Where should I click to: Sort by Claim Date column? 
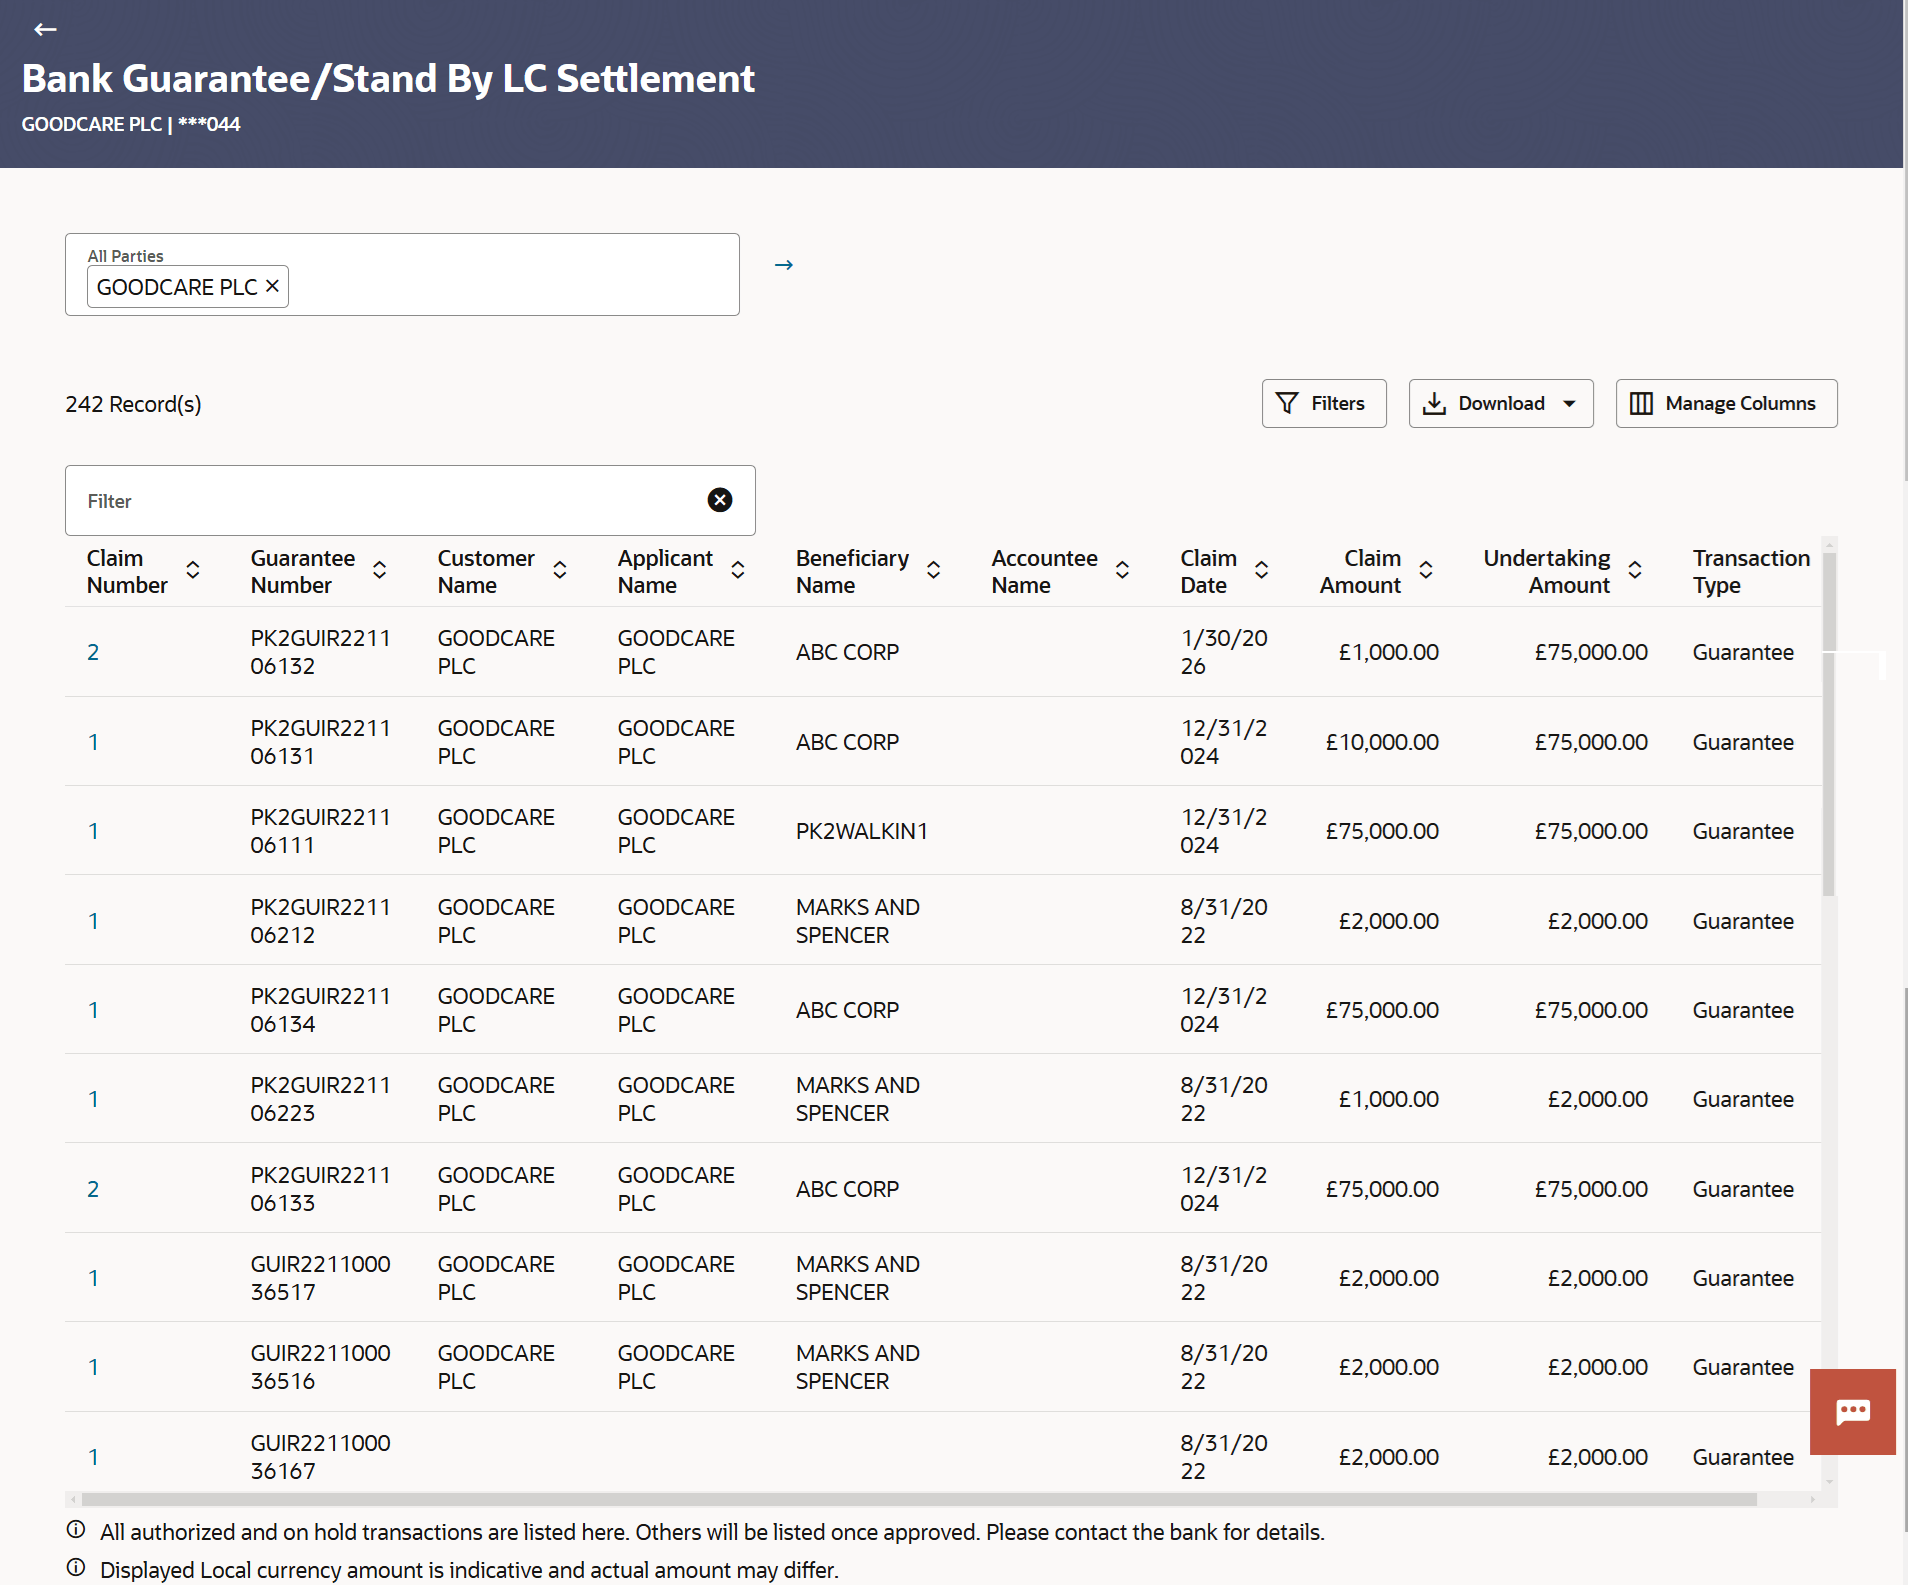[1262, 570]
